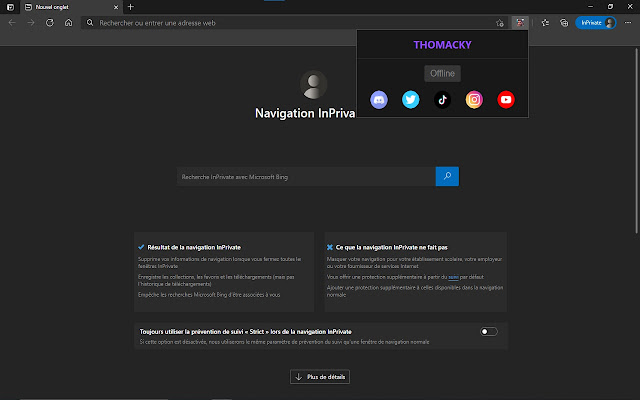Toggle Strict tracking prevention switch
Image resolution: width=640 pixels, height=400 pixels.
[489, 331]
